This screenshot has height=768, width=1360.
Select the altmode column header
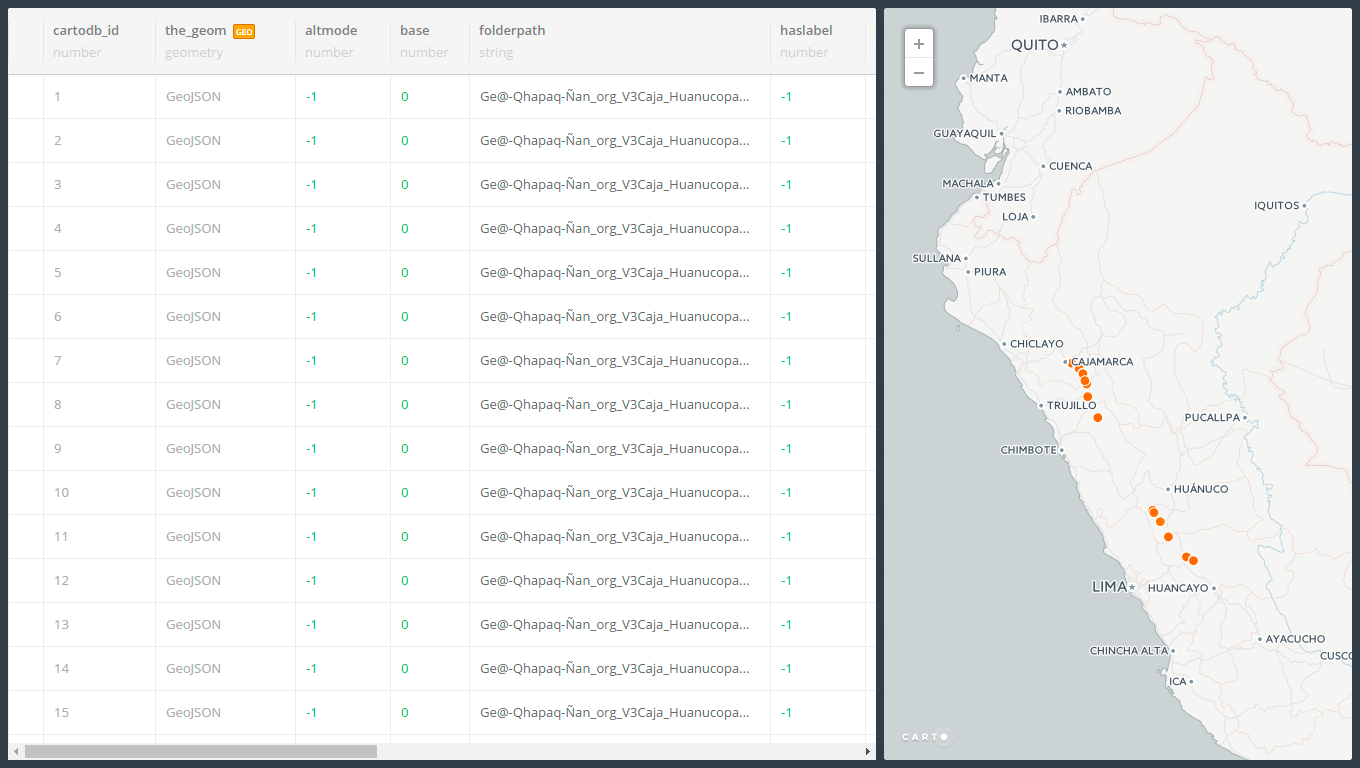click(331, 30)
